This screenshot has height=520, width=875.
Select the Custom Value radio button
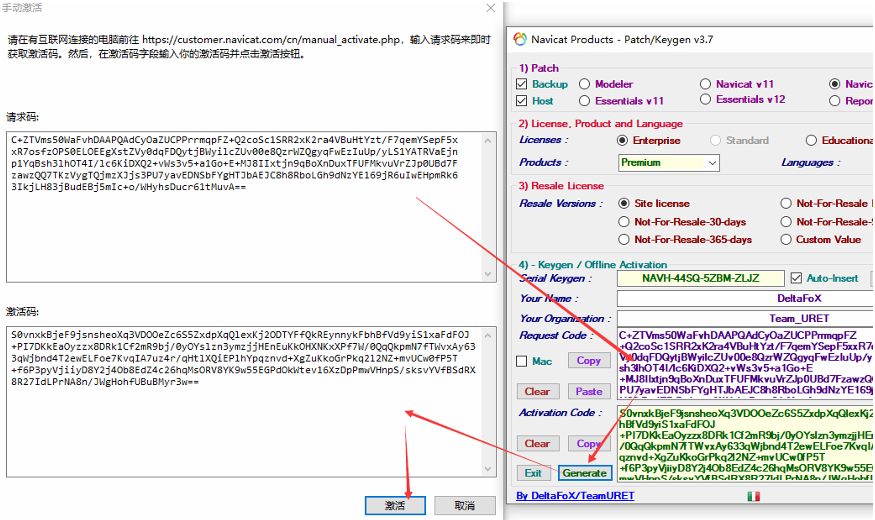click(786, 239)
